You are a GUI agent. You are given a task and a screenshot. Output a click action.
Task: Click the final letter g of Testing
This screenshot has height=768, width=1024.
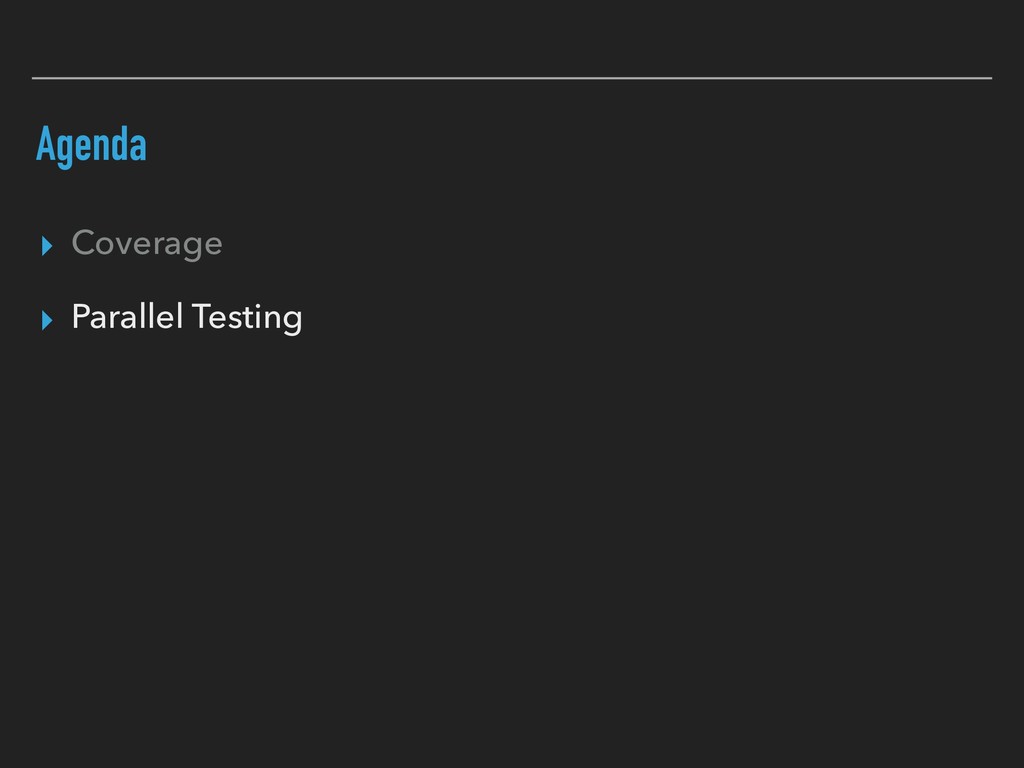pyautogui.click(x=292, y=323)
